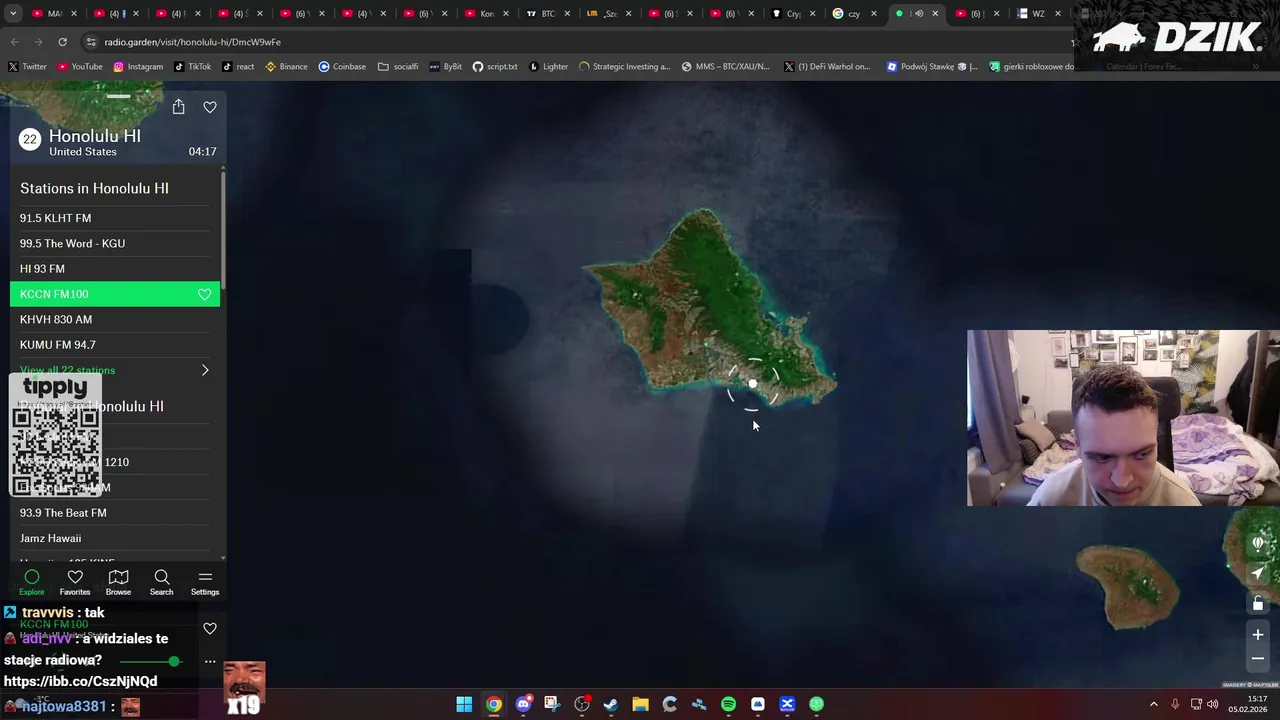Toggle the map lock icon
Viewport: 1280px width, 720px height.
tap(1258, 603)
